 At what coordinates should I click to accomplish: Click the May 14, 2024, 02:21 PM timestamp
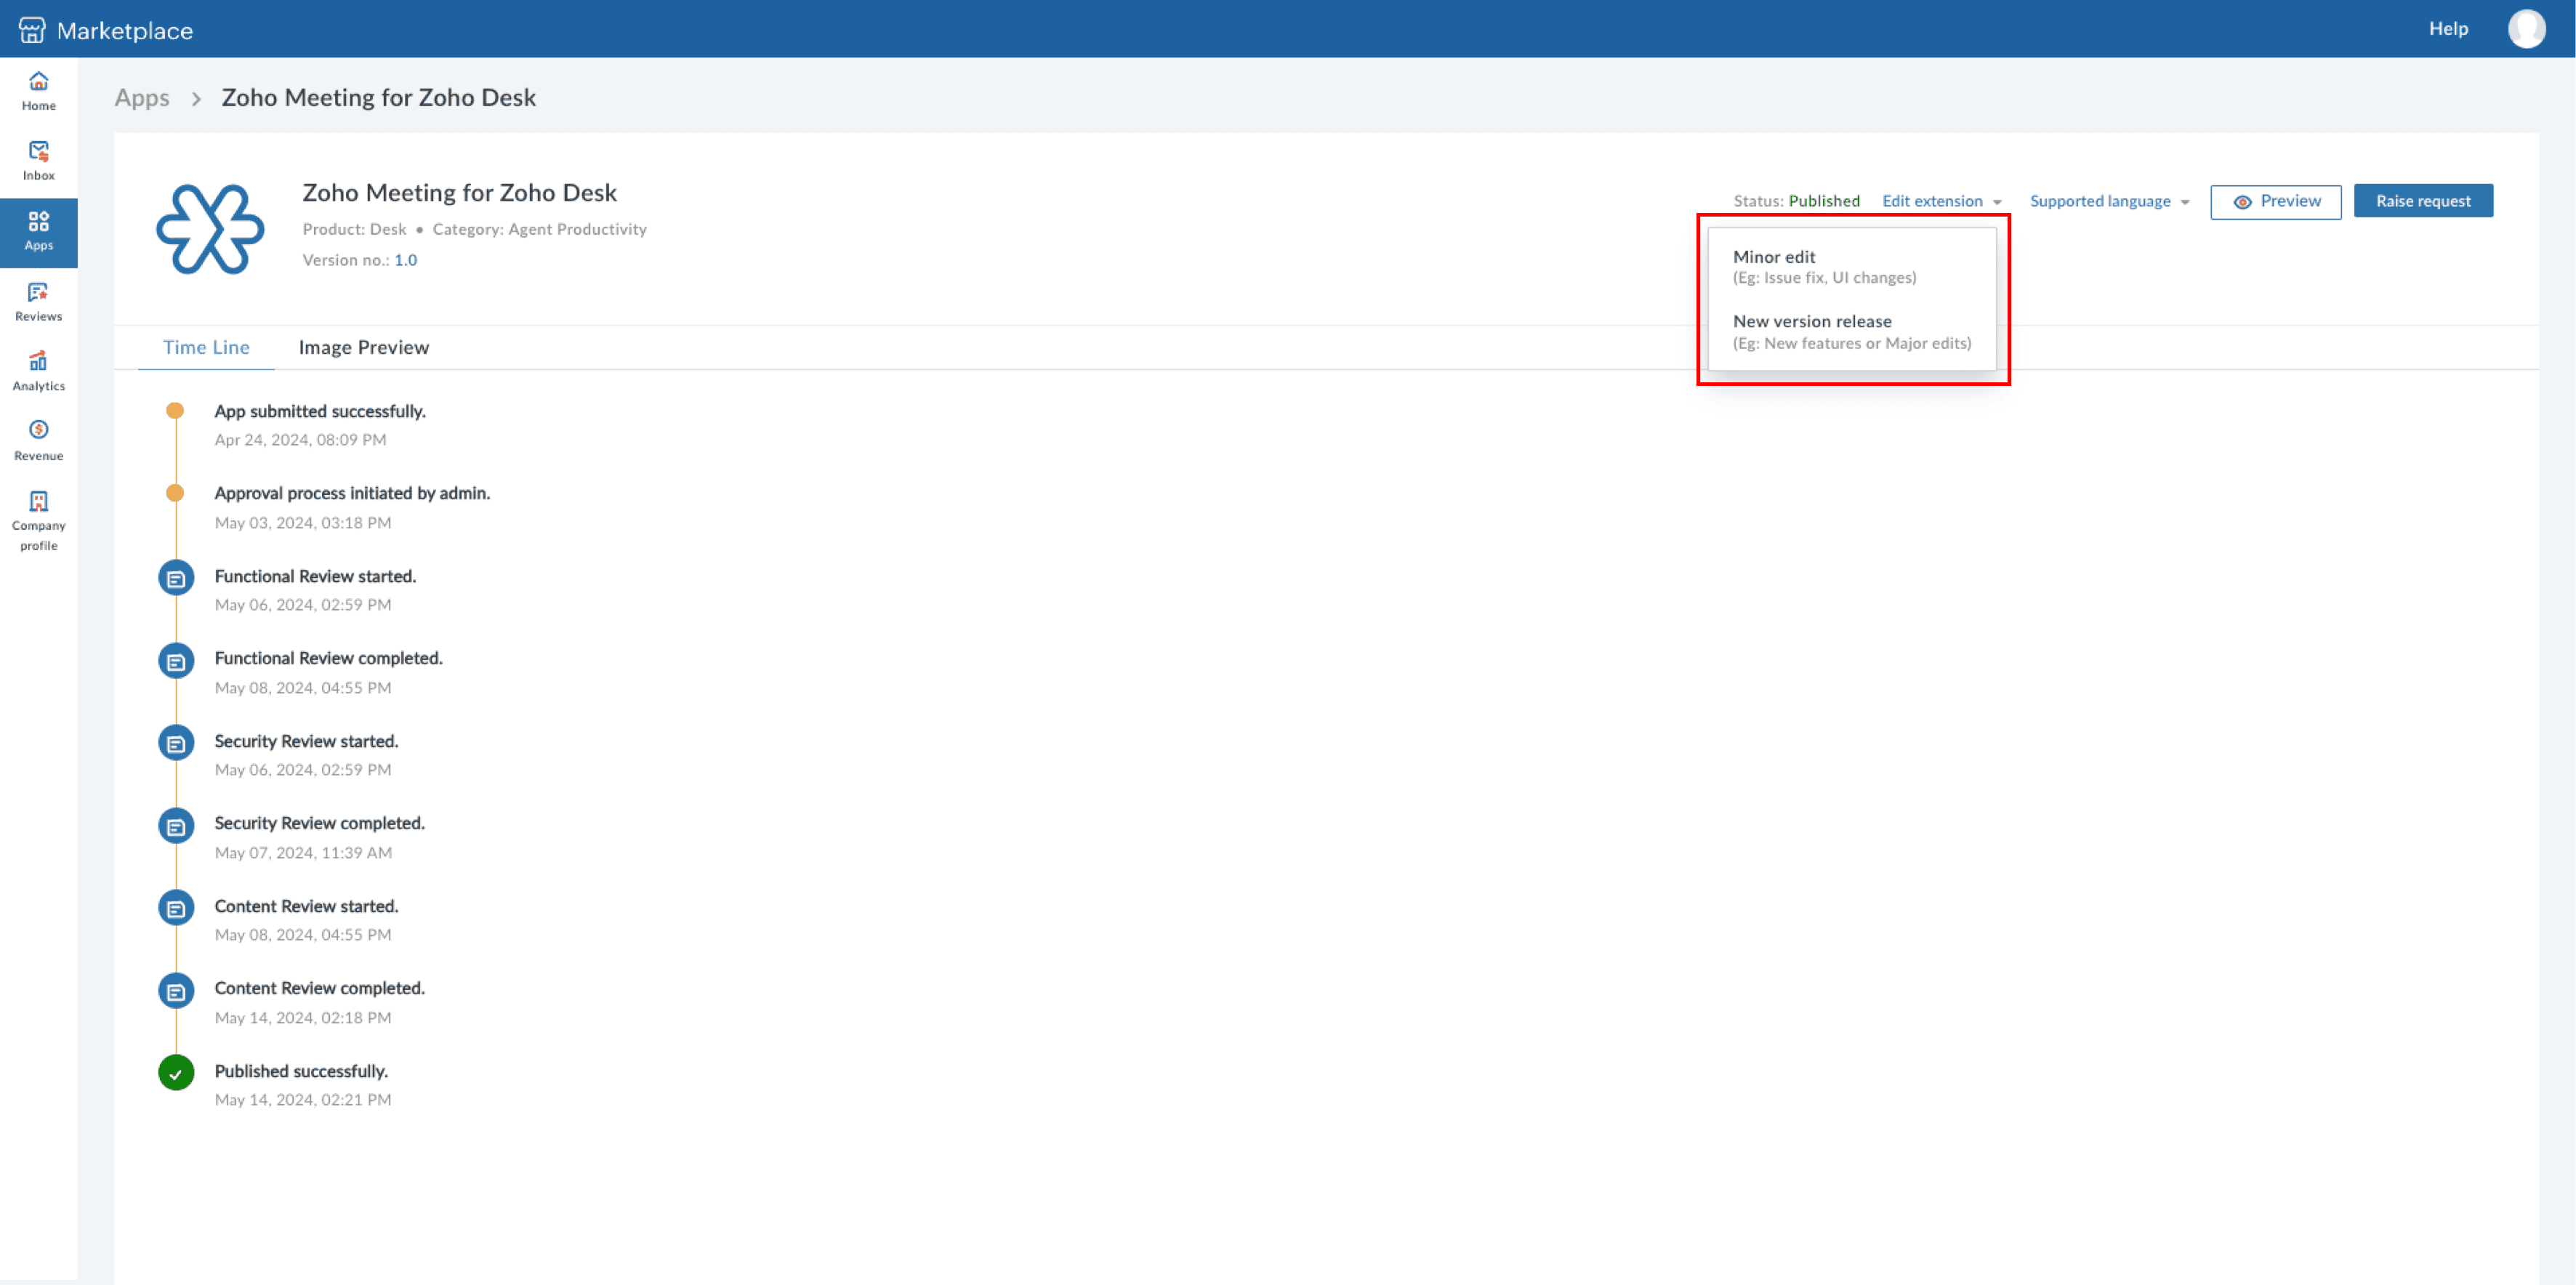click(303, 1100)
